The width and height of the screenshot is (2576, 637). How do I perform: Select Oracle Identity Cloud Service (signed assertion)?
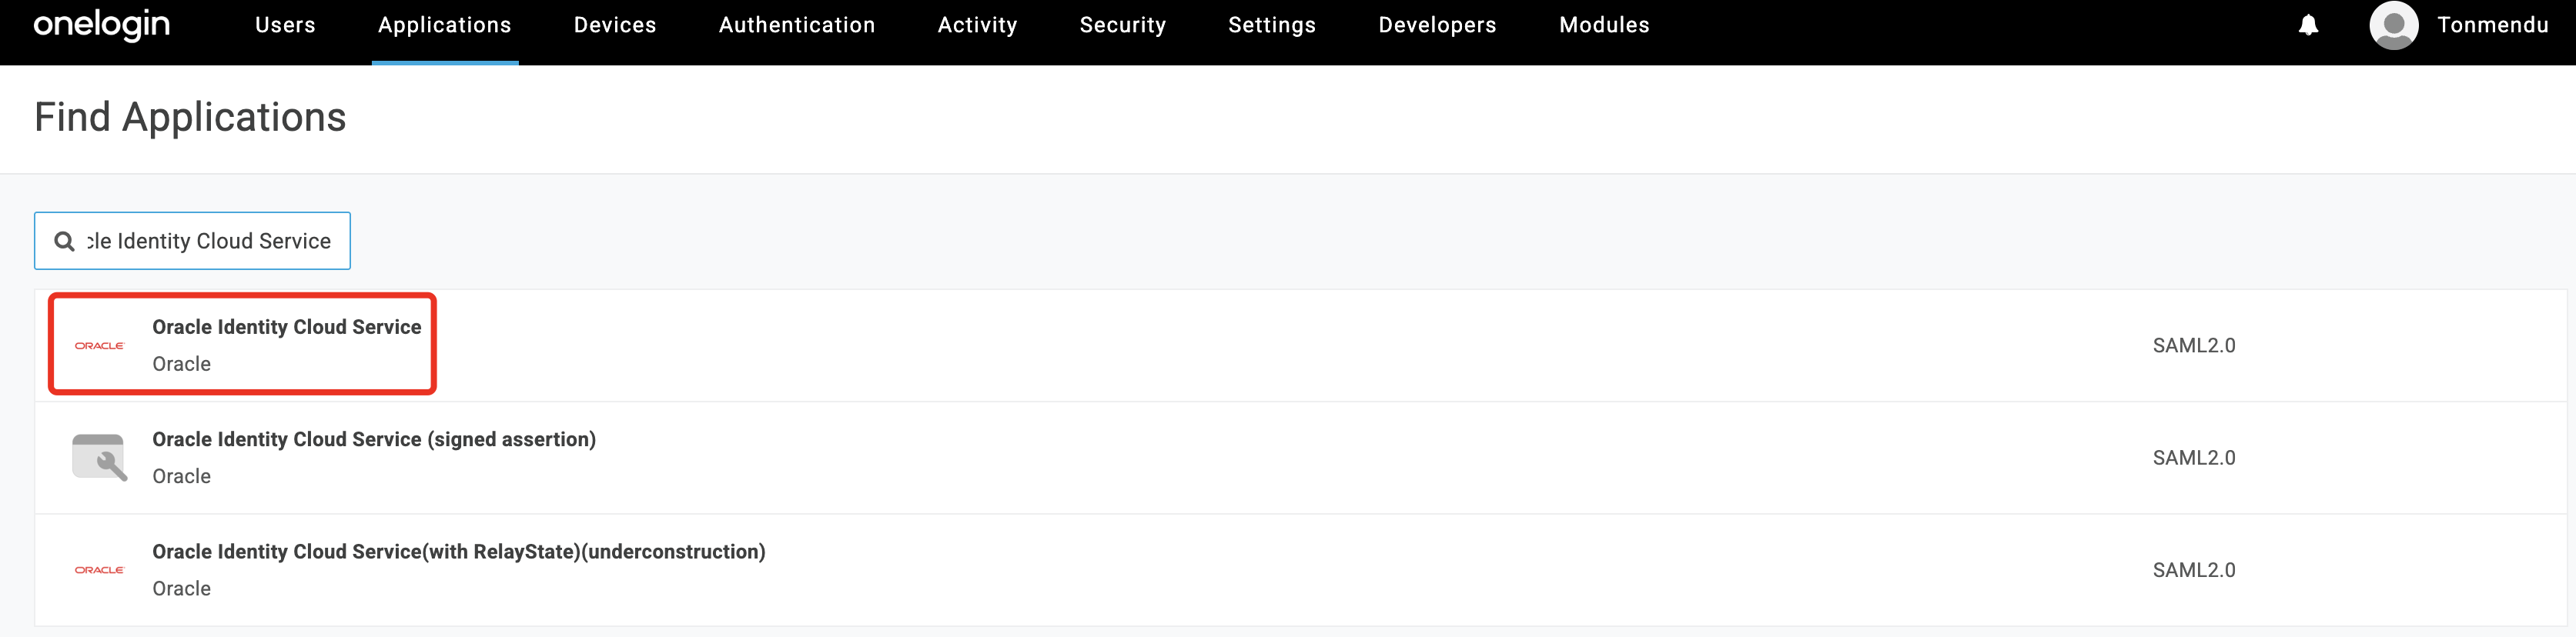[x=373, y=440]
